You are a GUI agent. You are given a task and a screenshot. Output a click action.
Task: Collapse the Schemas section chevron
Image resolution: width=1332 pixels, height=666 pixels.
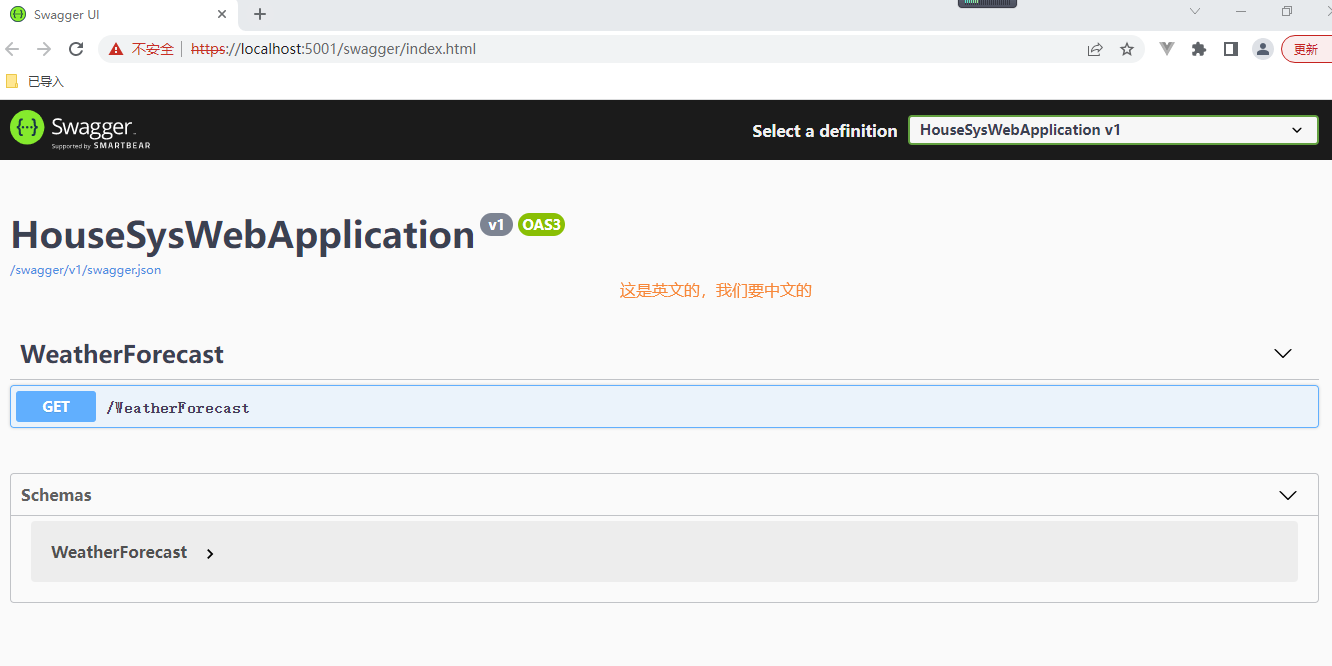click(x=1288, y=495)
